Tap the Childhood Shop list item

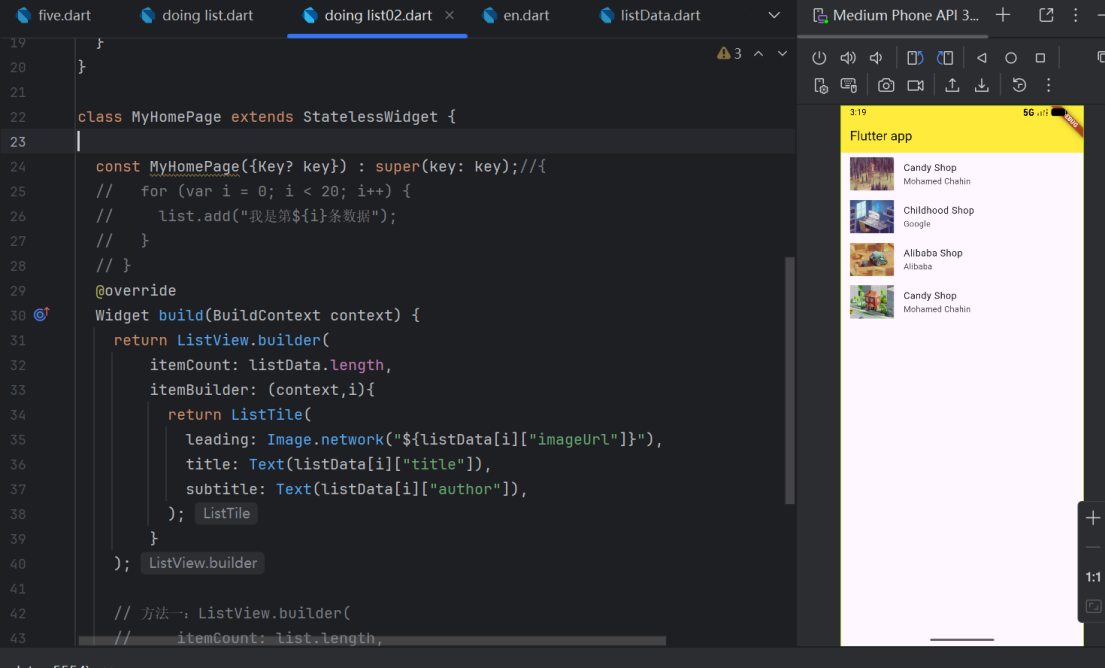point(962,216)
